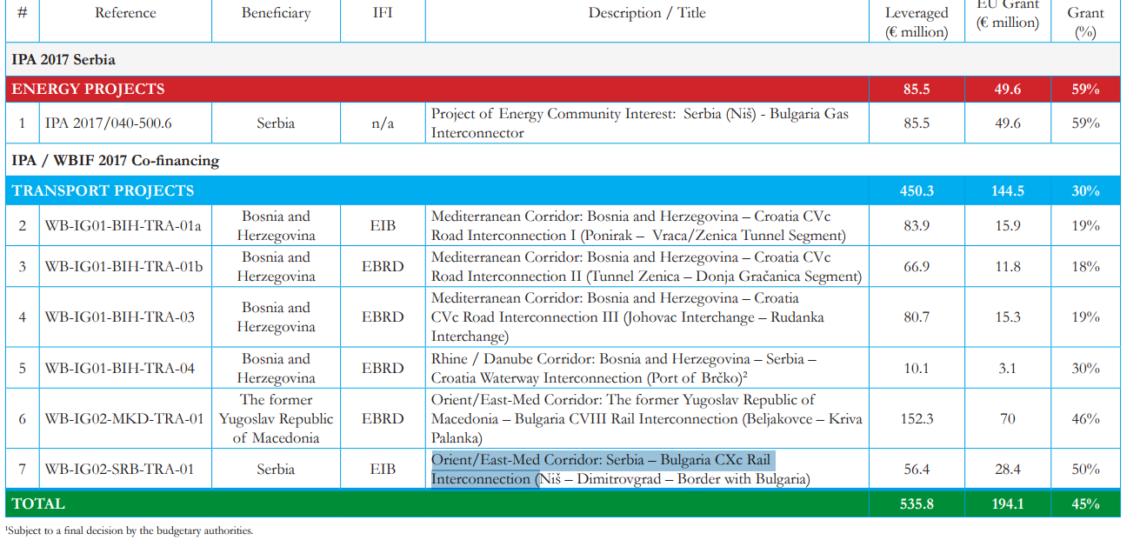
Task: Click the "Rhine / Danube Corridor" description
Action: click(x=624, y=368)
